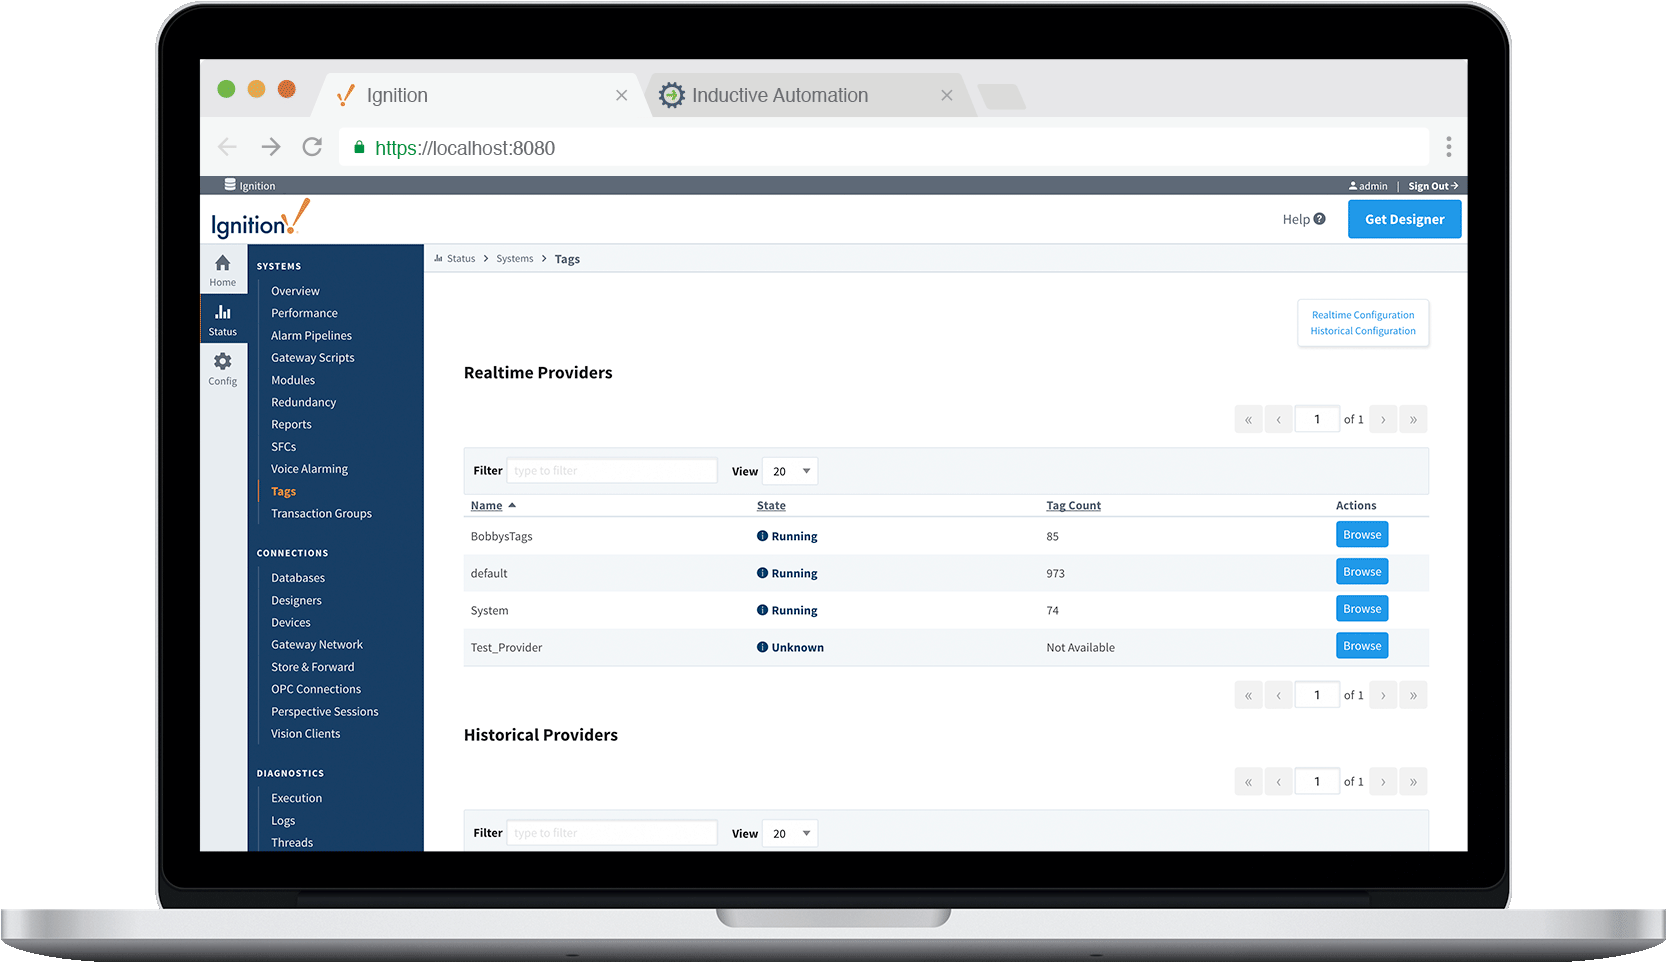Image resolution: width=1668 pixels, height=962 pixels.
Task: Expand Historical Providers View count dropdown
Action: click(790, 833)
